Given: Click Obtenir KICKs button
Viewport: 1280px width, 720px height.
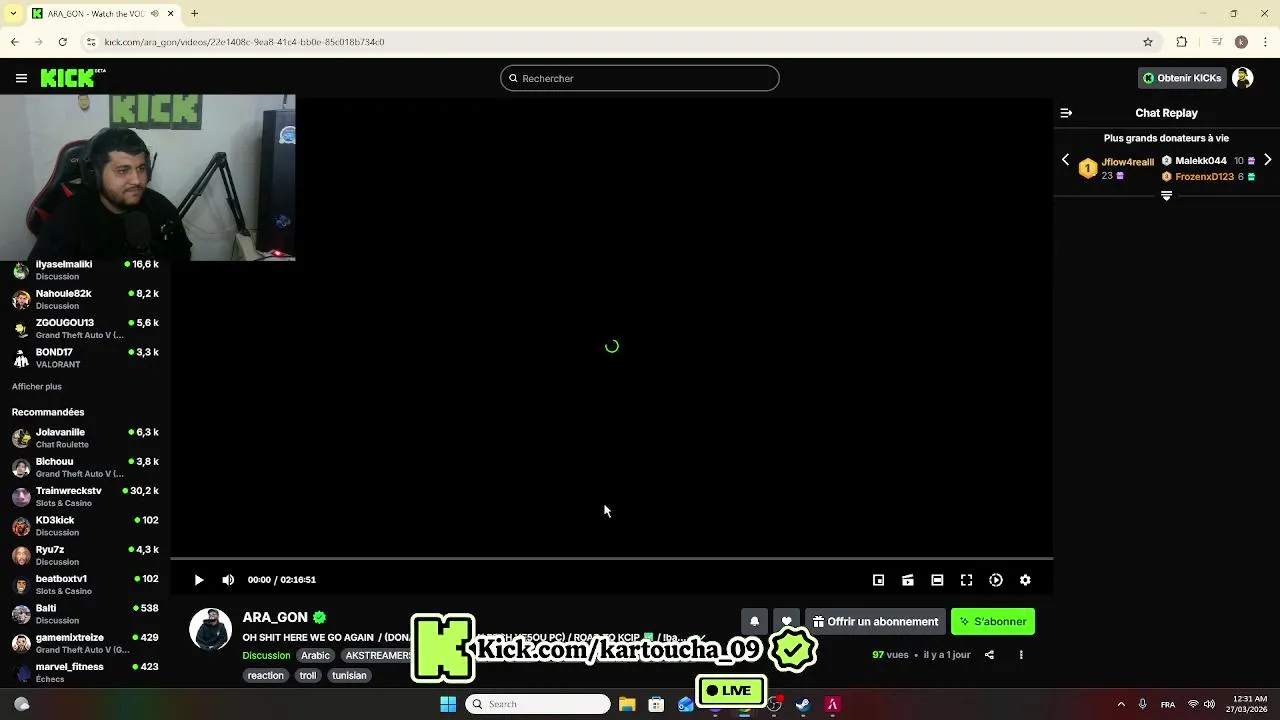Looking at the screenshot, I should click(1182, 78).
